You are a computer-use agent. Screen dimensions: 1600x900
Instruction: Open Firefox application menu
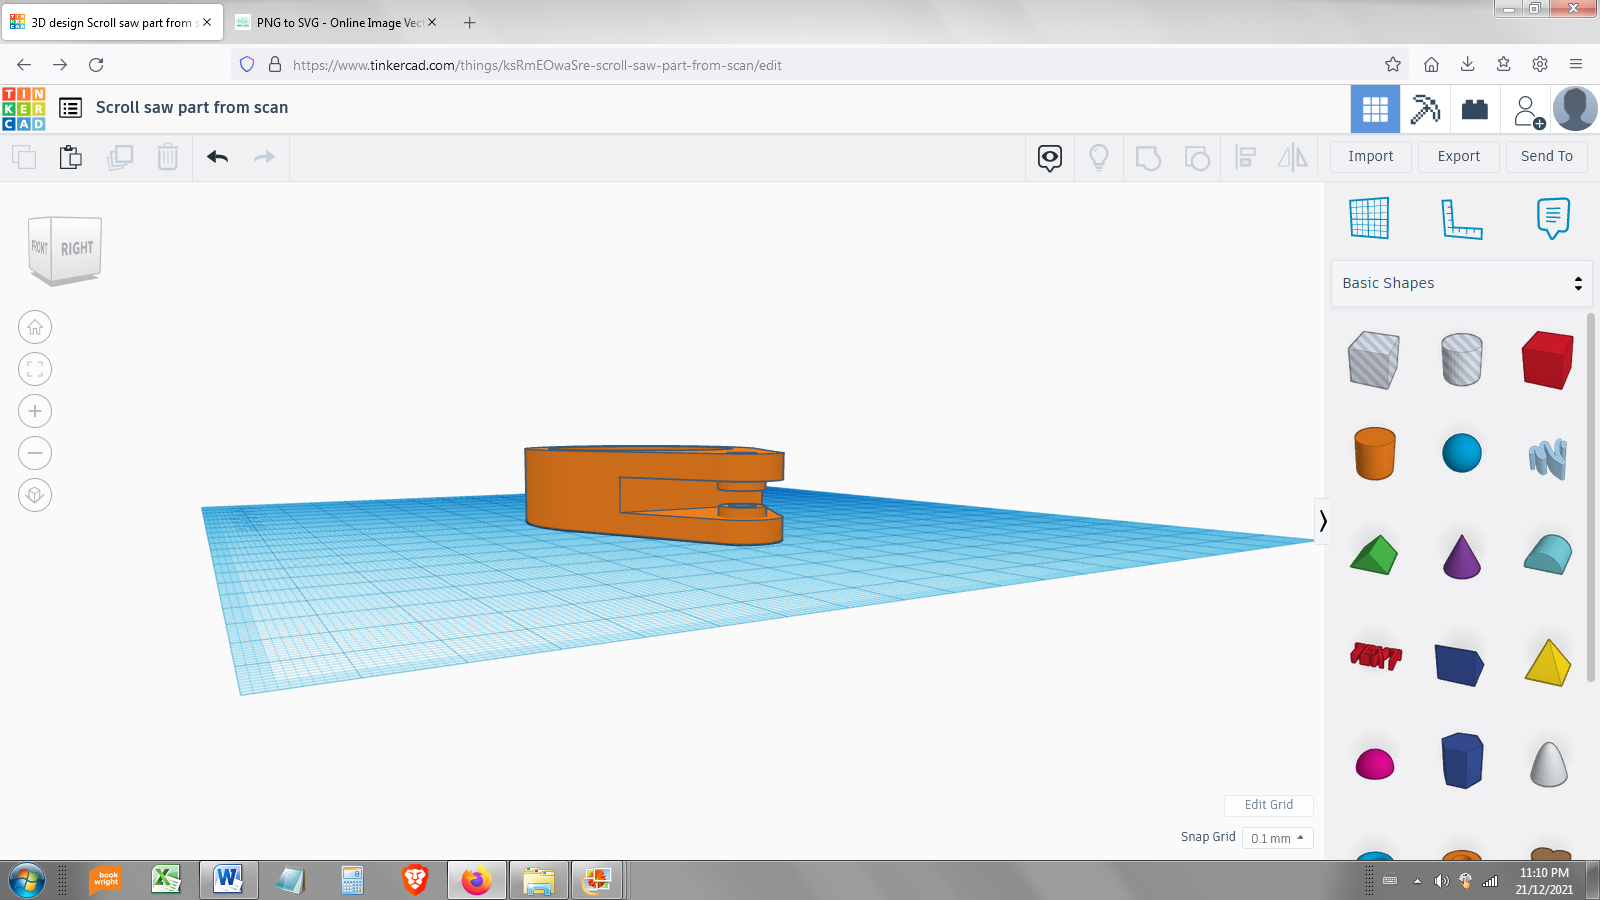point(1576,64)
